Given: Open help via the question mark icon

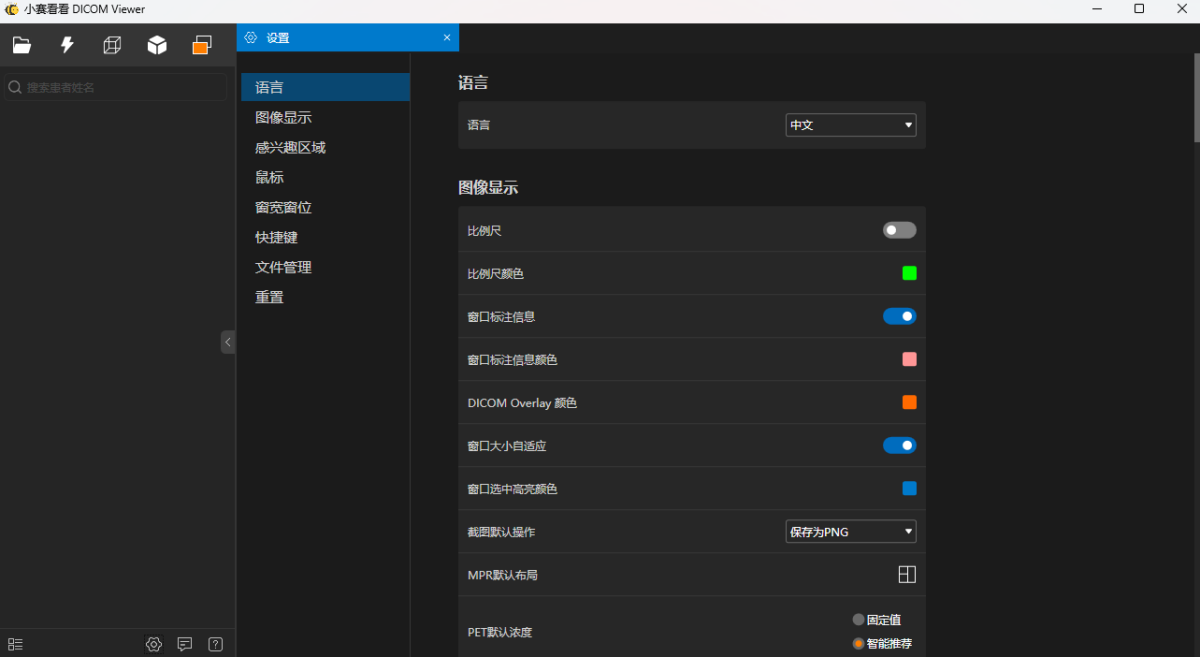Looking at the screenshot, I should 216,644.
